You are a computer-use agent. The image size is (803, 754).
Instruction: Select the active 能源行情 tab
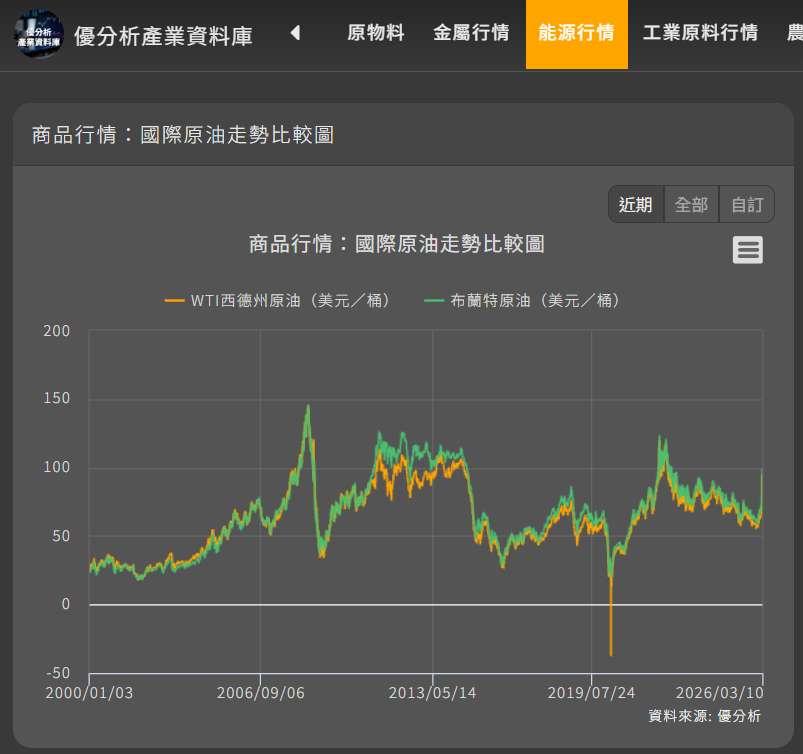tap(576, 33)
